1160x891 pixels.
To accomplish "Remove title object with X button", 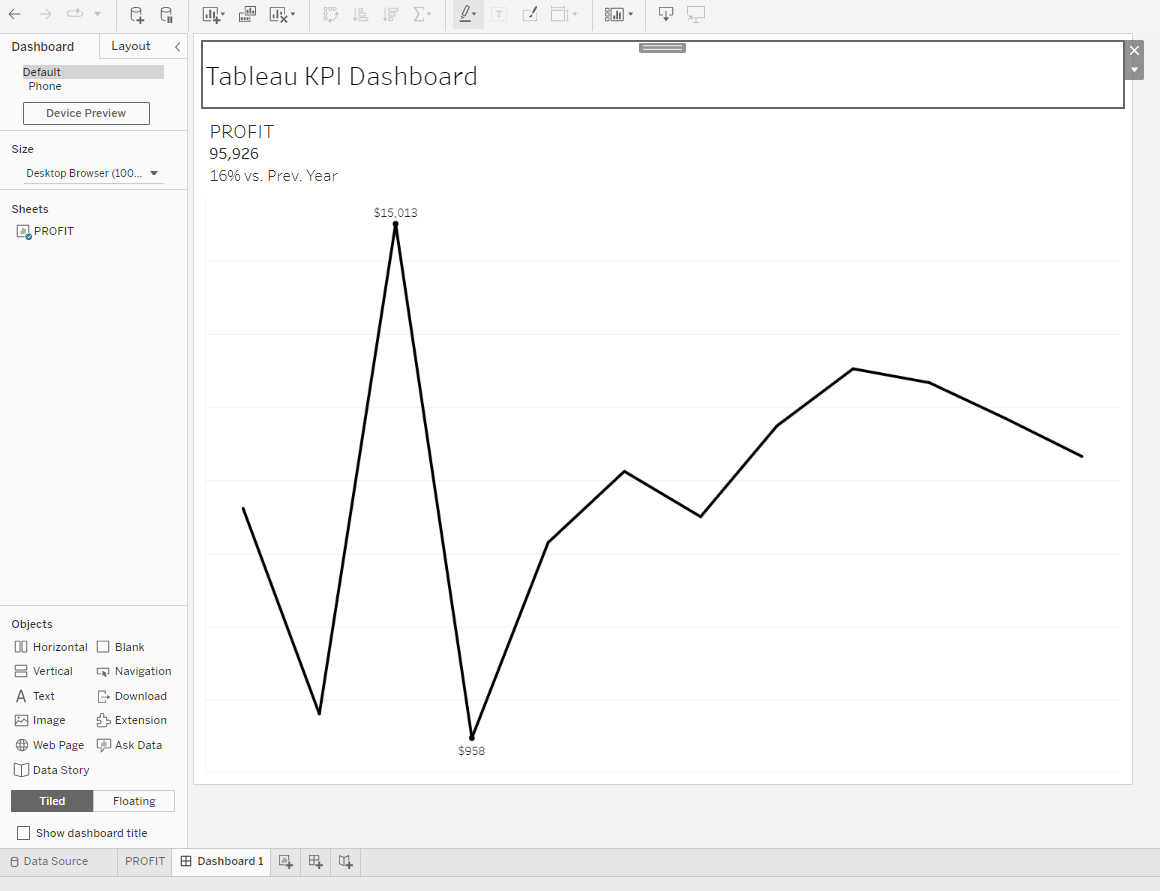I will [x=1134, y=50].
